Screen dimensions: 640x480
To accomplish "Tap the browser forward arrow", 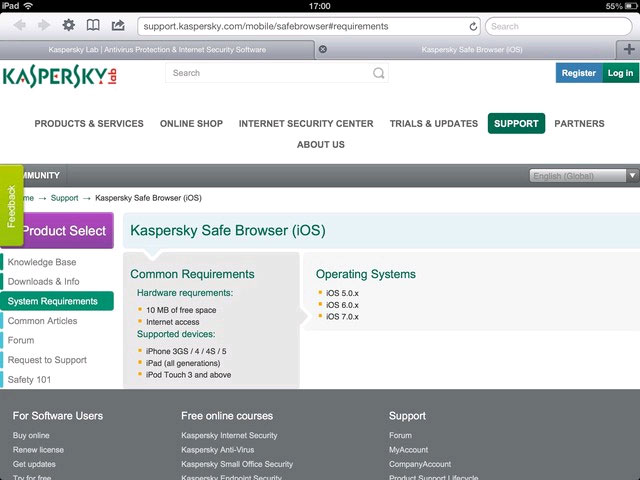I will click(x=42, y=26).
